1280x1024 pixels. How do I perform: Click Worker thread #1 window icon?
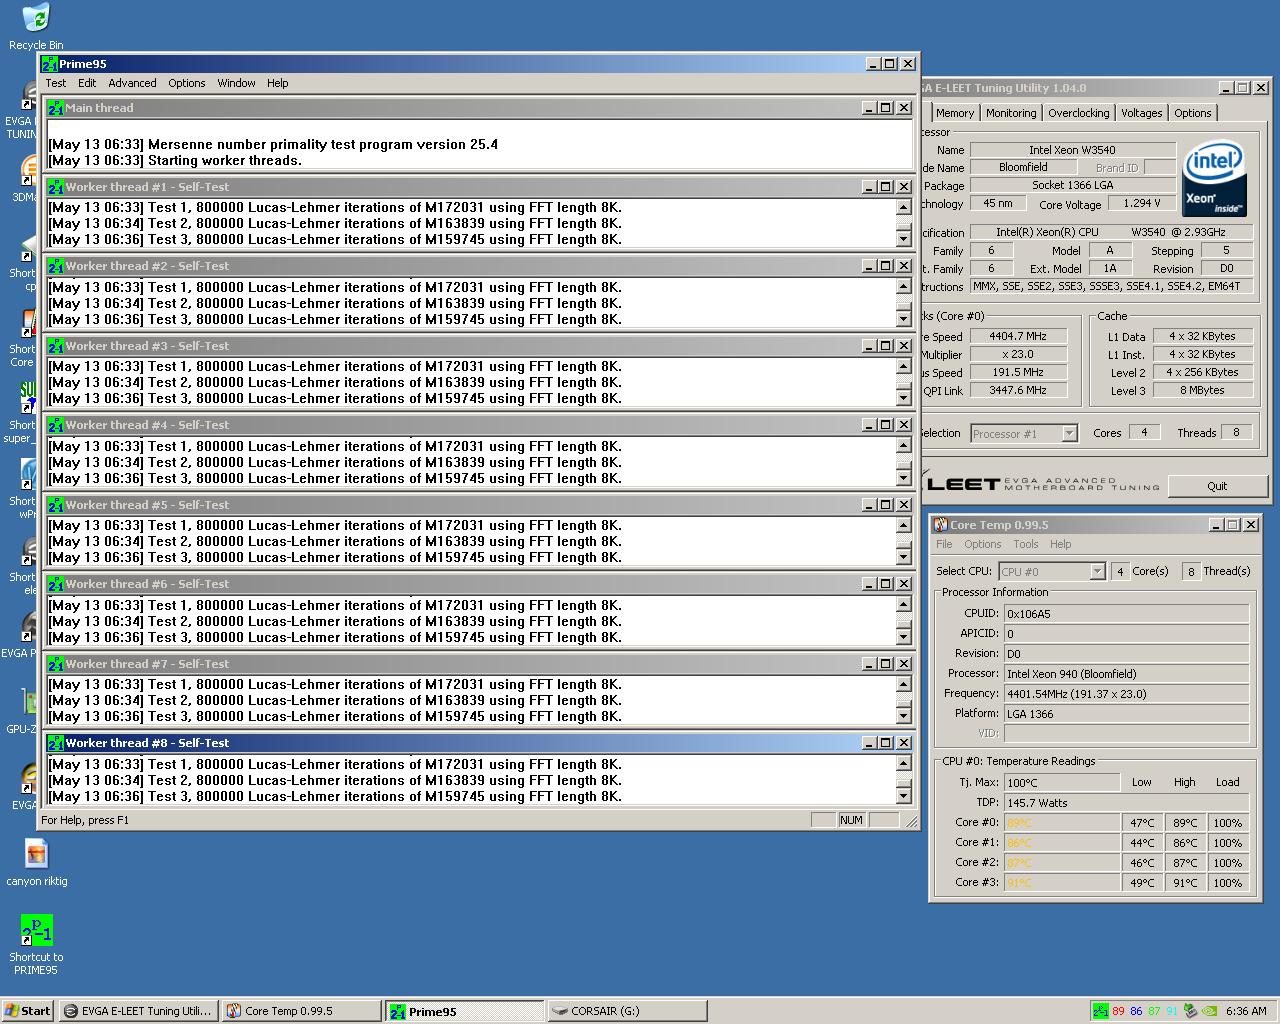pos(56,187)
